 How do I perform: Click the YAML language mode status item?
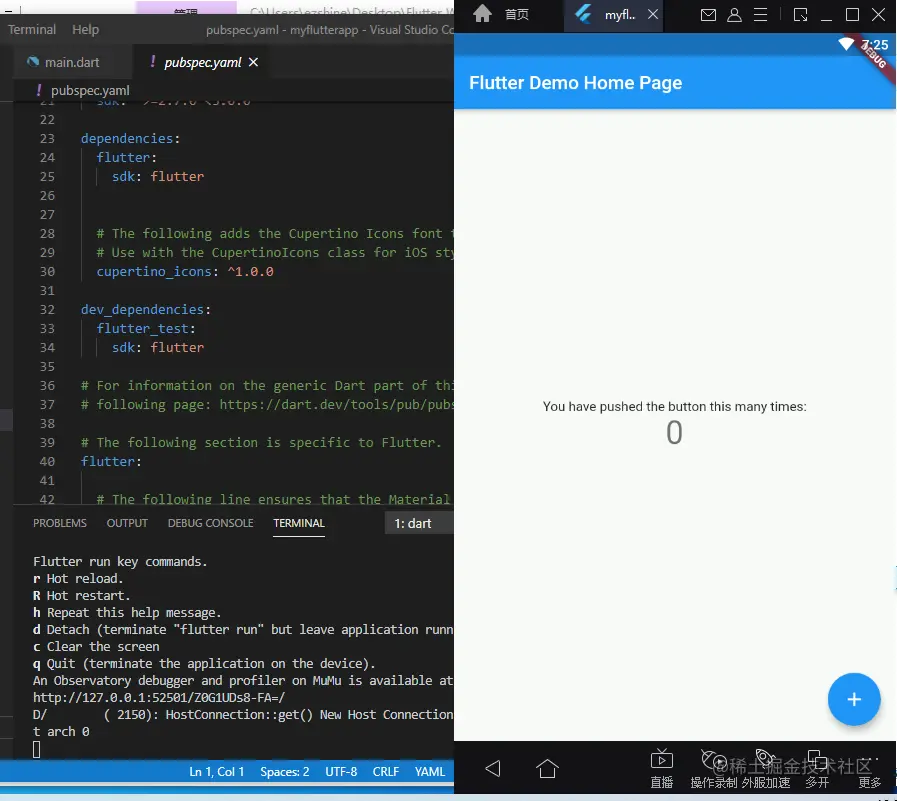[x=430, y=772]
